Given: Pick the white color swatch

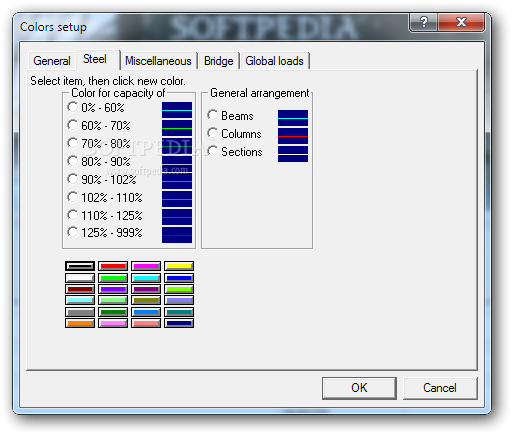Looking at the screenshot, I should pyautogui.click(x=80, y=278).
